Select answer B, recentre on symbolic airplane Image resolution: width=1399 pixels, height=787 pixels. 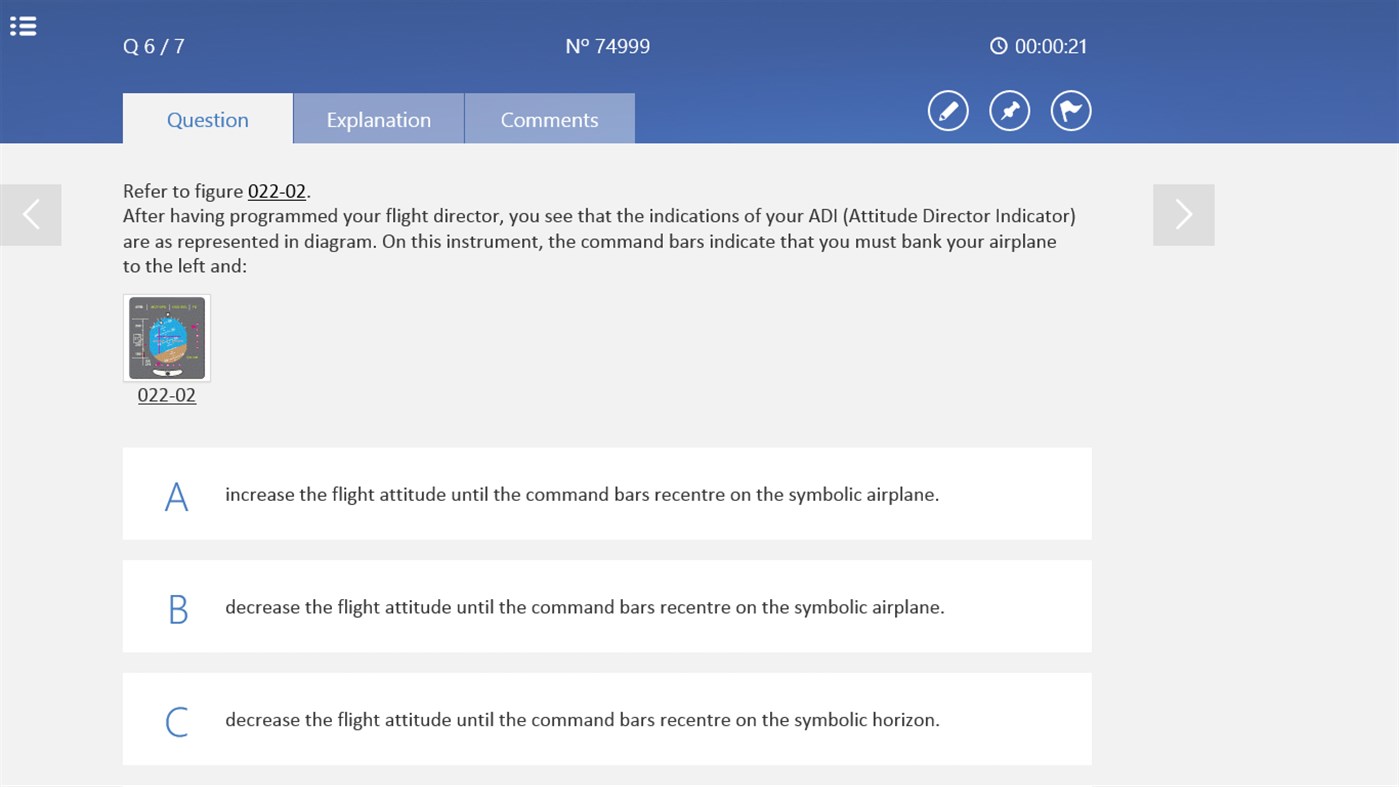pos(607,607)
